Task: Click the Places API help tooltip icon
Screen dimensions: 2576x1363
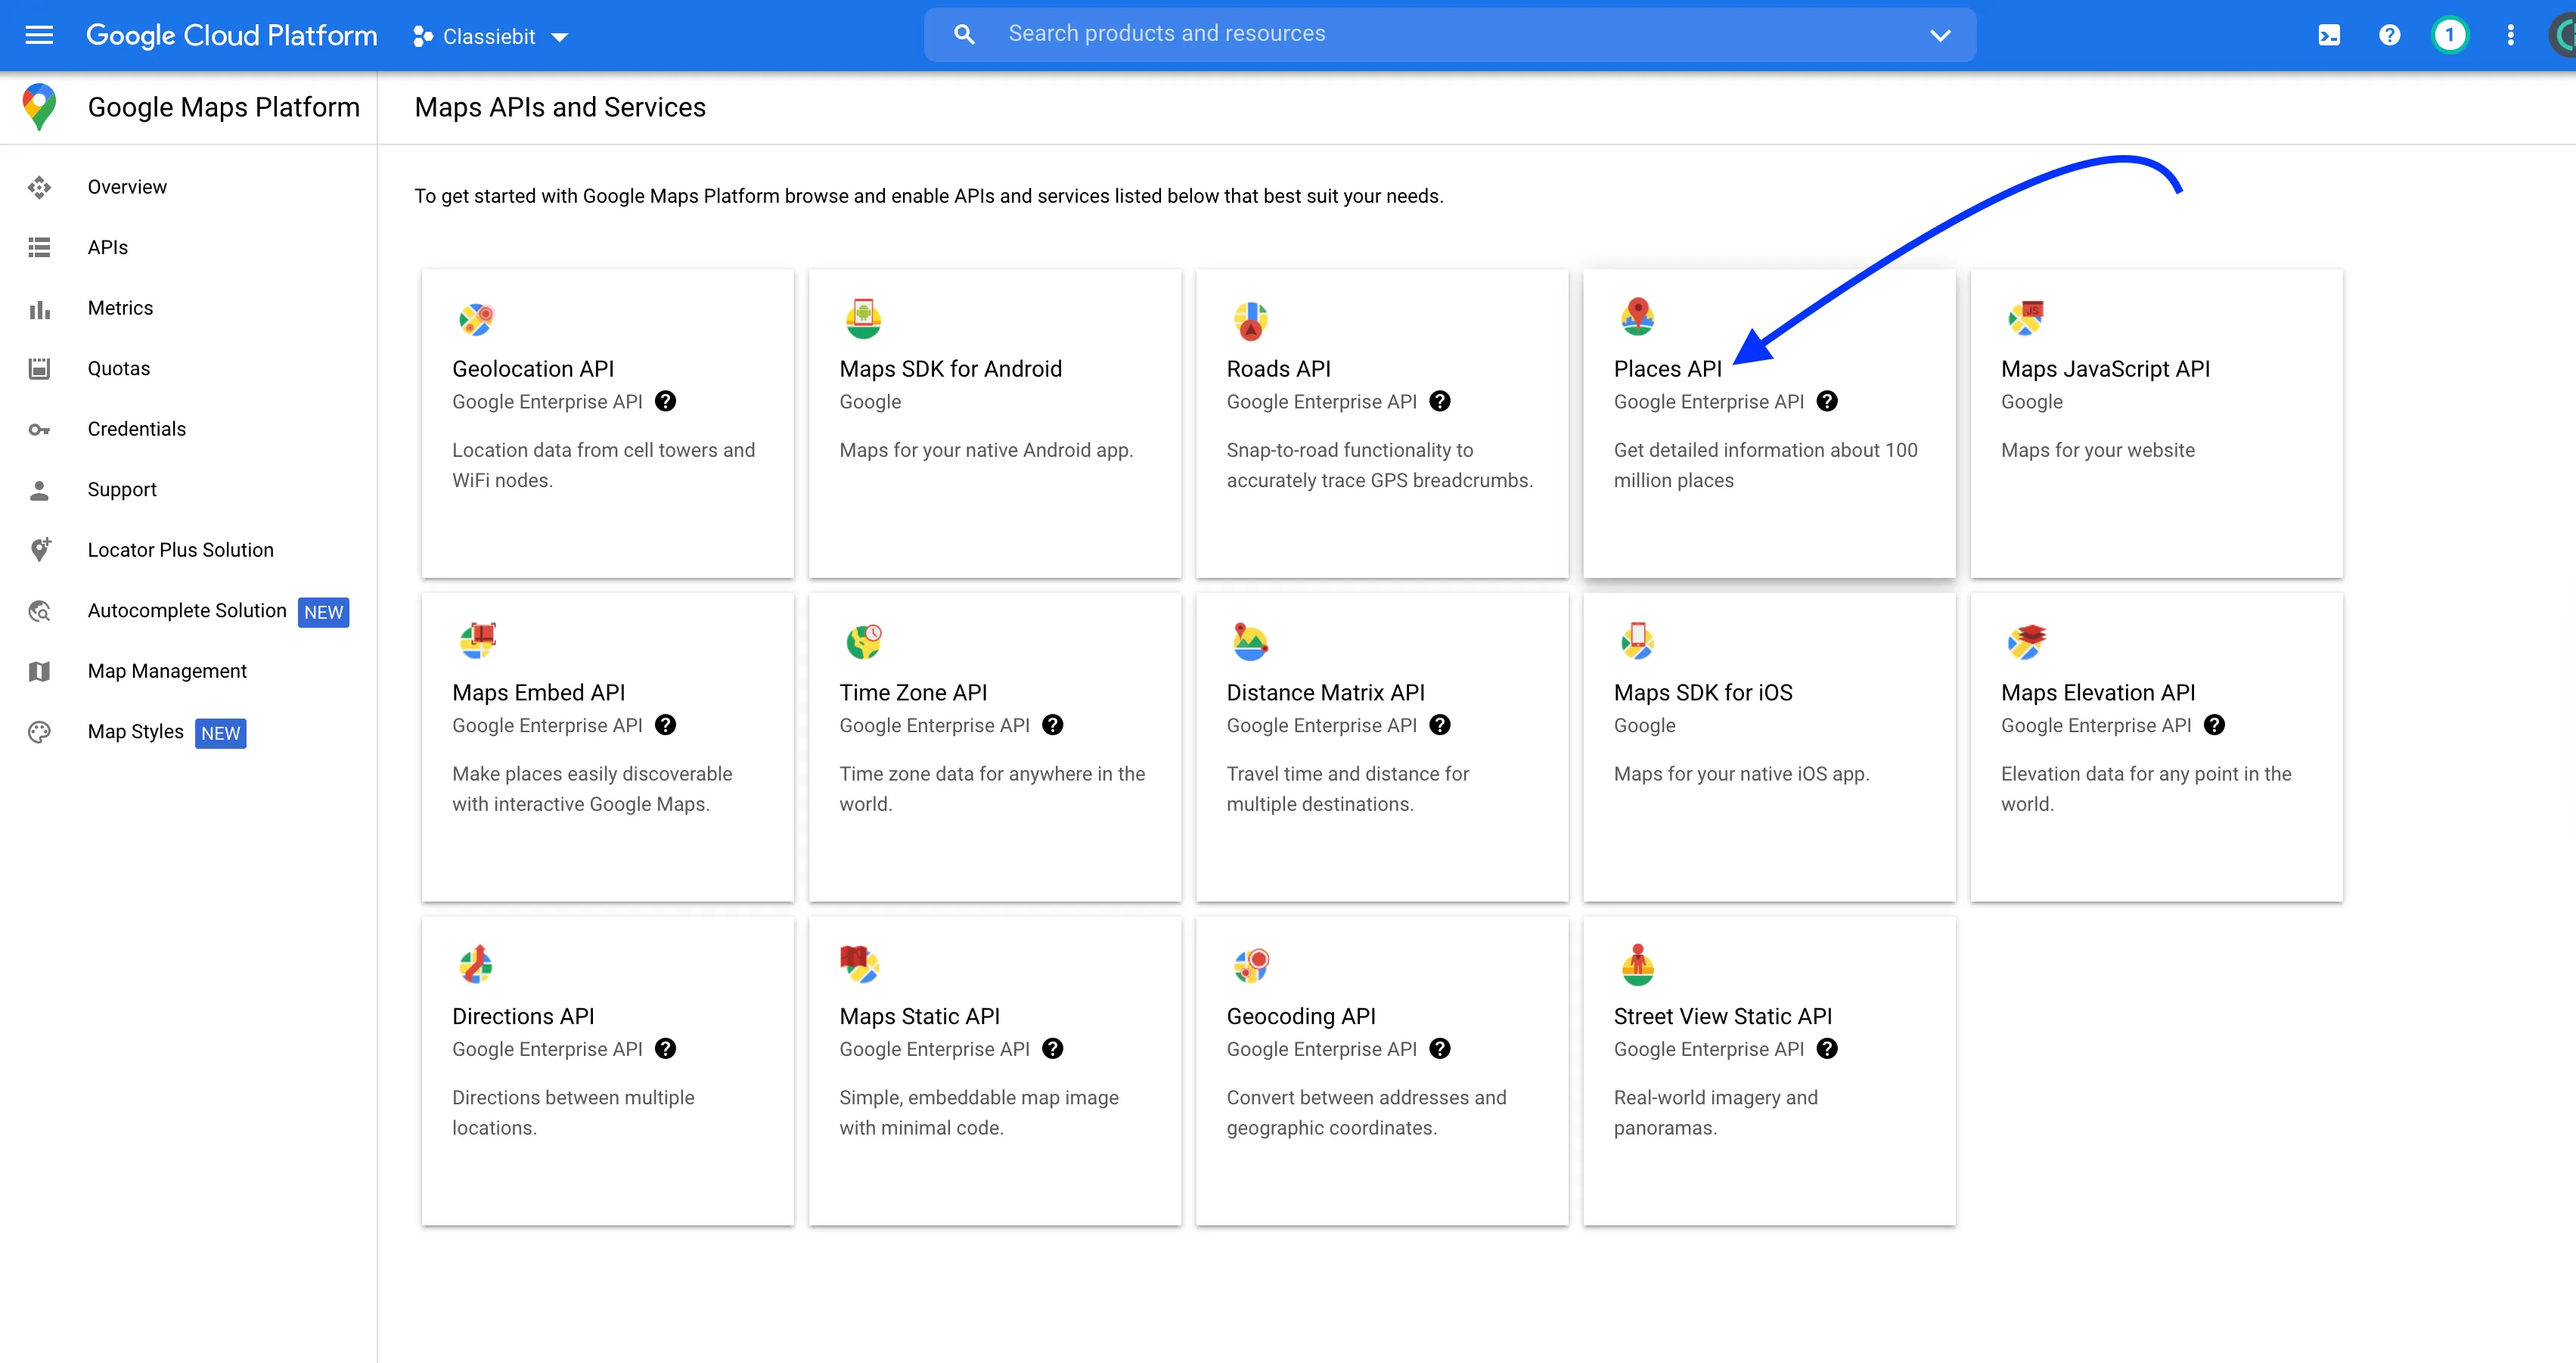Action: [x=1828, y=401]
